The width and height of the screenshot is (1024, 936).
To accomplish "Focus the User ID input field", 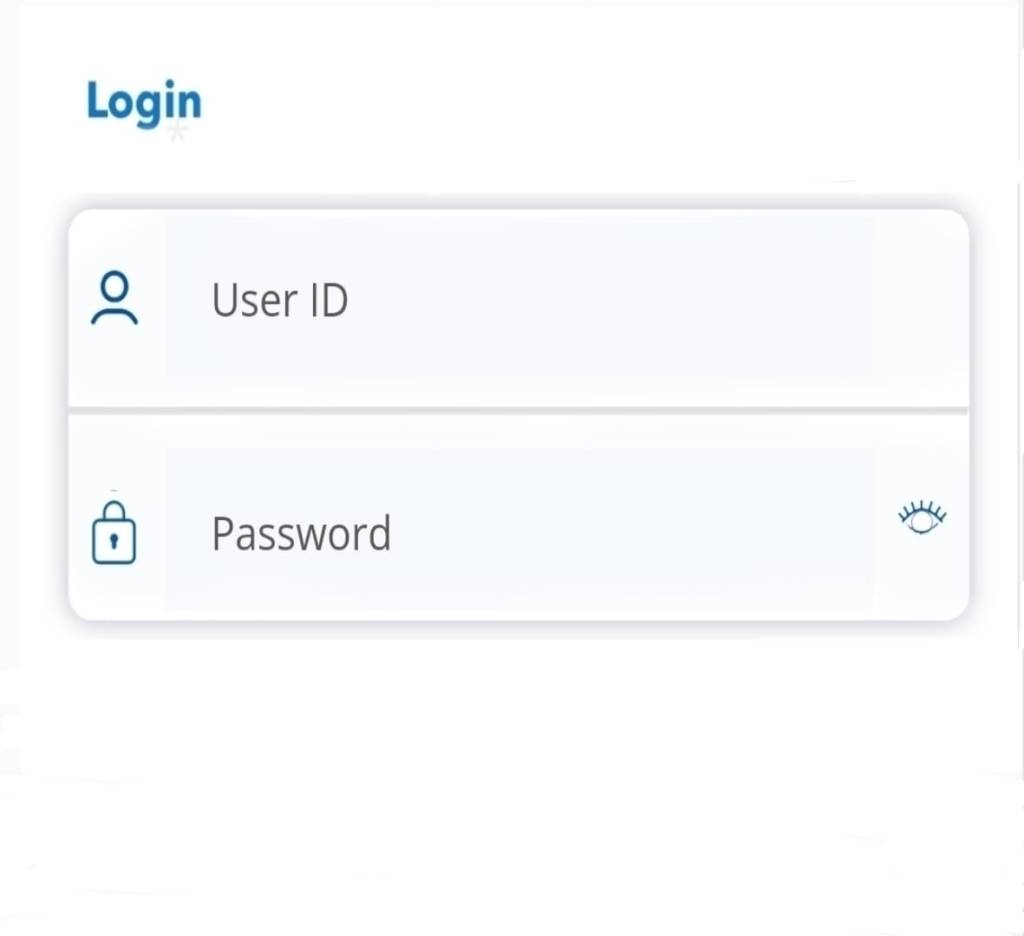I will click(x=520, y=300).
